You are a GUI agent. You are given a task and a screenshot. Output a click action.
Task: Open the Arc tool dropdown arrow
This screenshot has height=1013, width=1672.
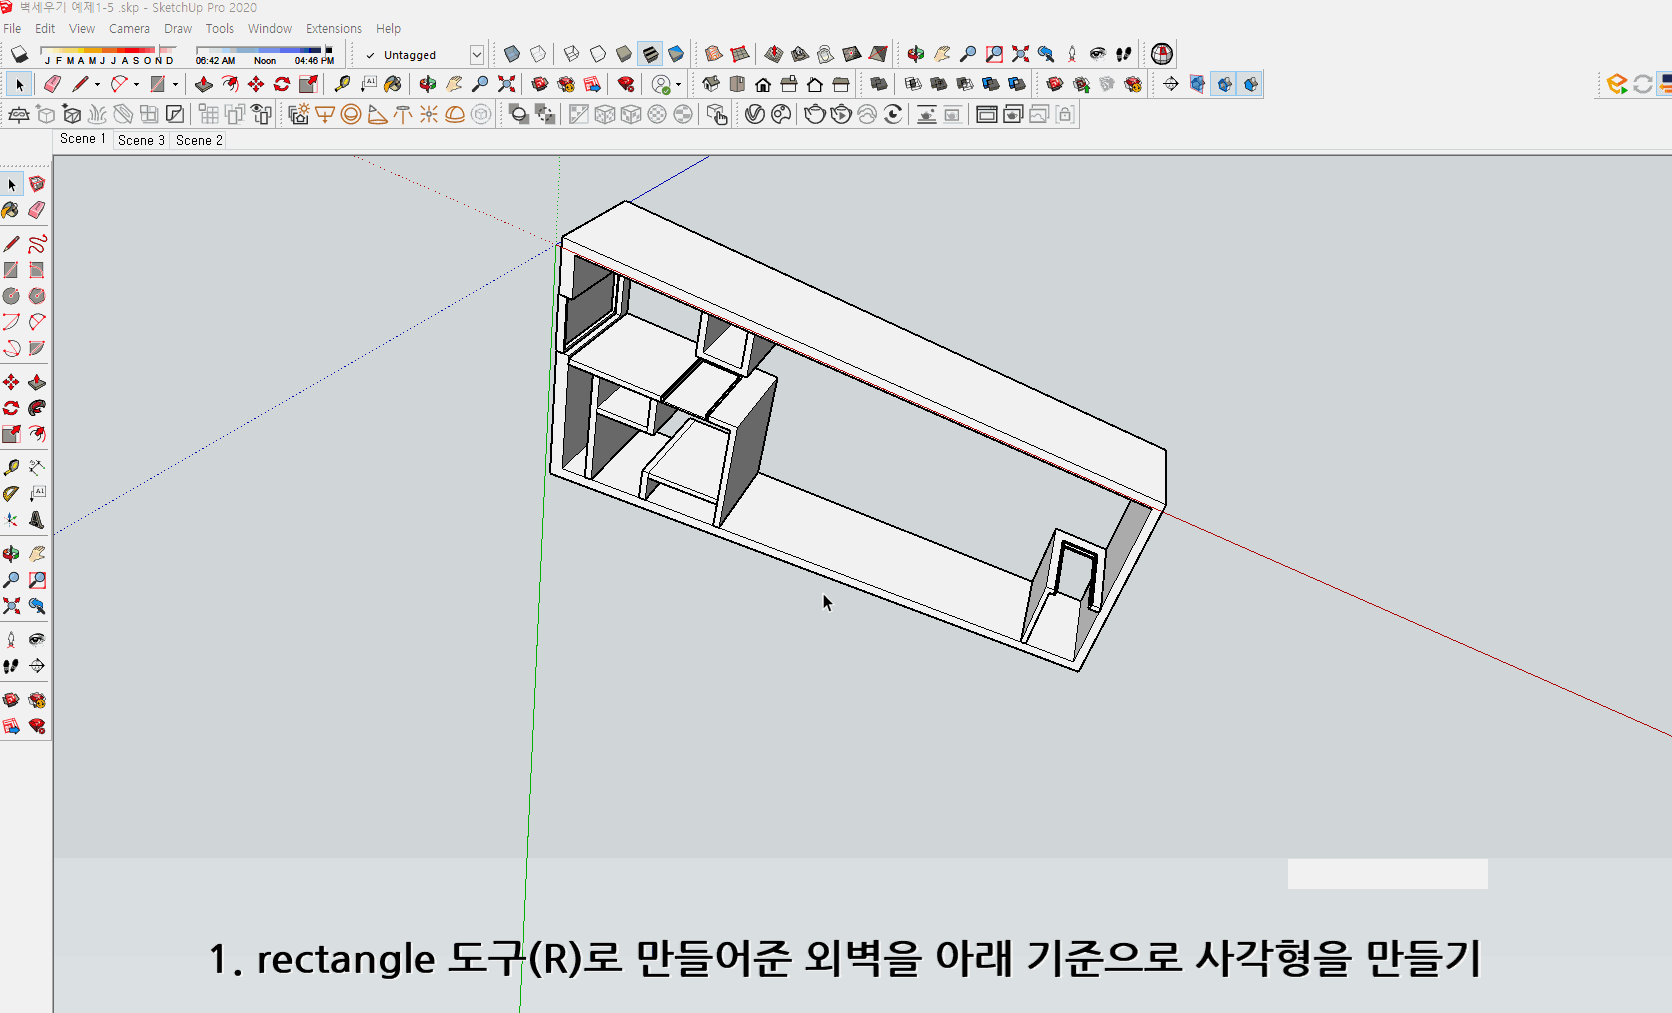(x=135, y=84)
